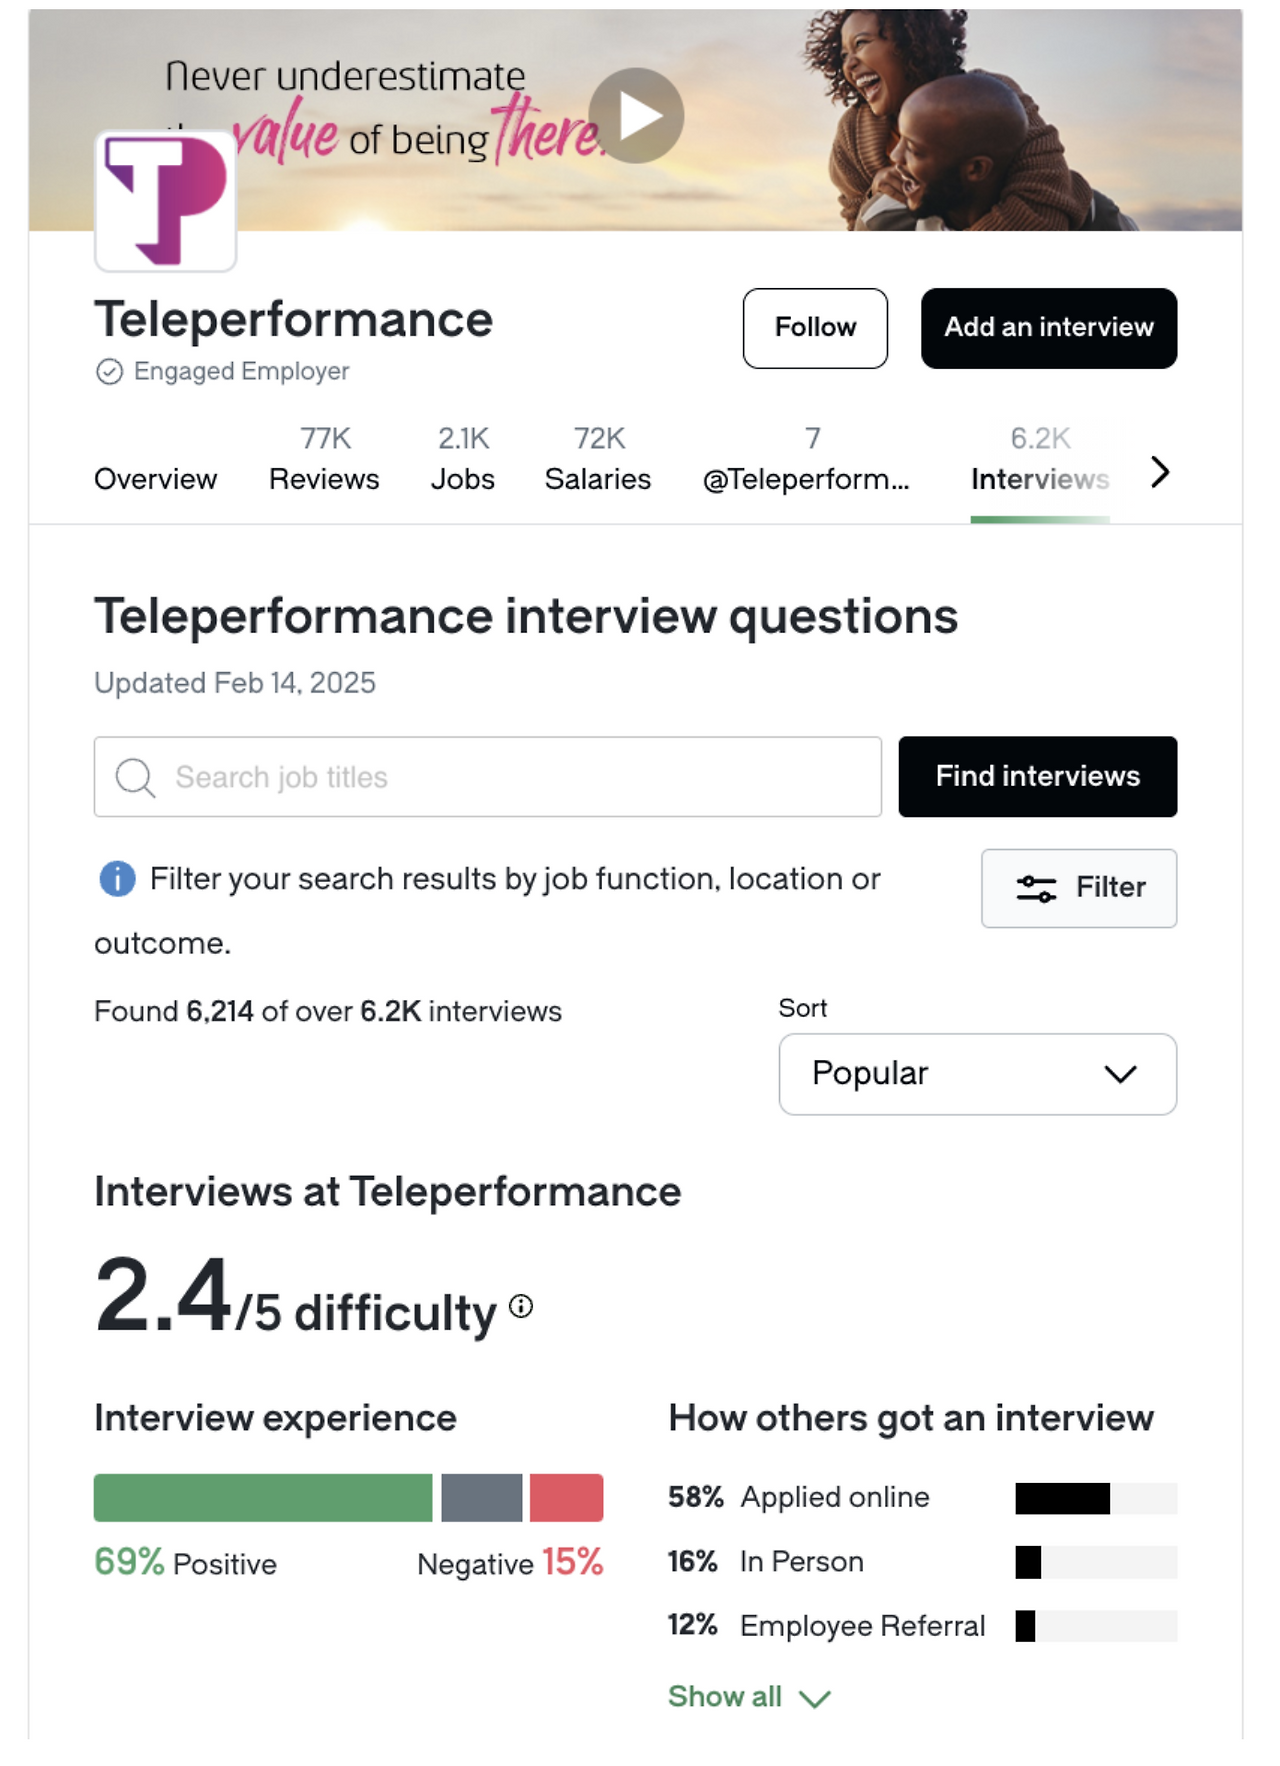
Task: Expand Show all interview sources
Action: [x=749, y=1697]
